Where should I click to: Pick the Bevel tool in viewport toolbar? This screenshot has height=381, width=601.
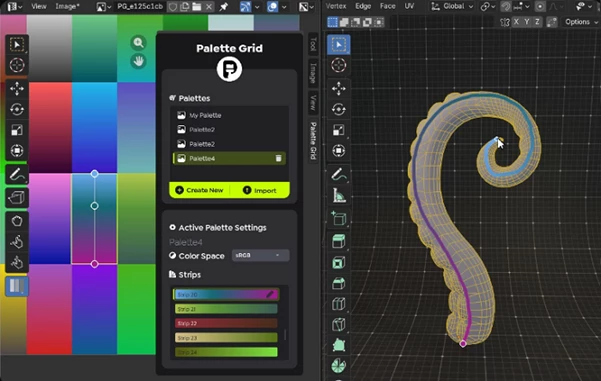point(338,283)
